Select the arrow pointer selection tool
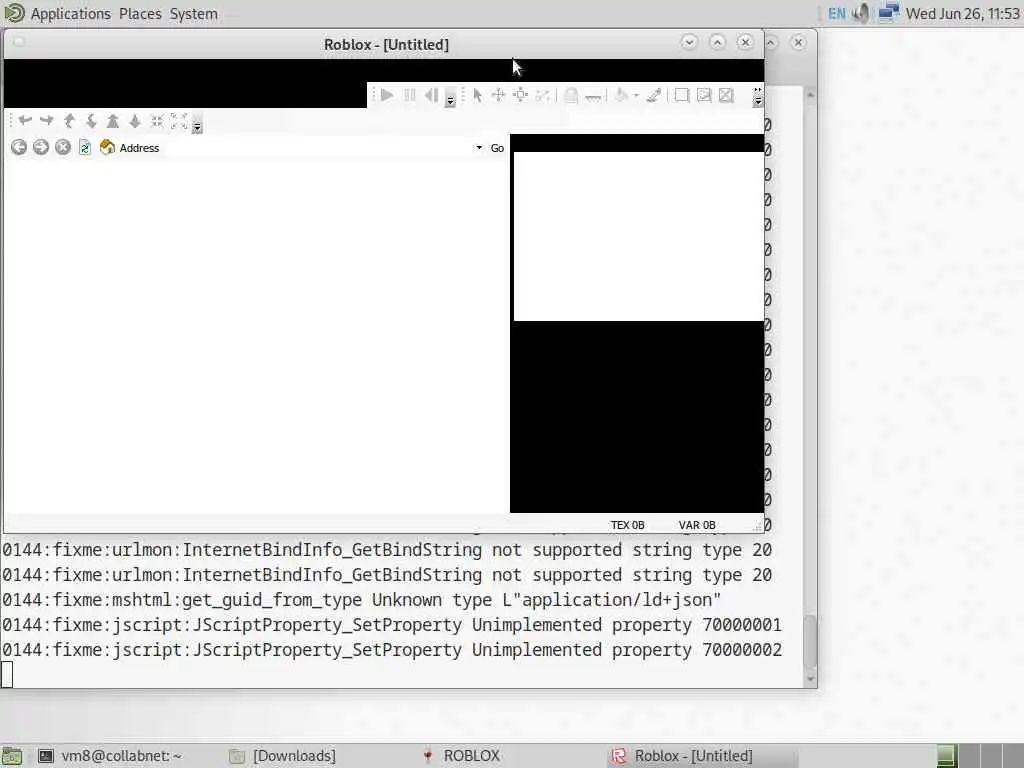 pos(477,95)
